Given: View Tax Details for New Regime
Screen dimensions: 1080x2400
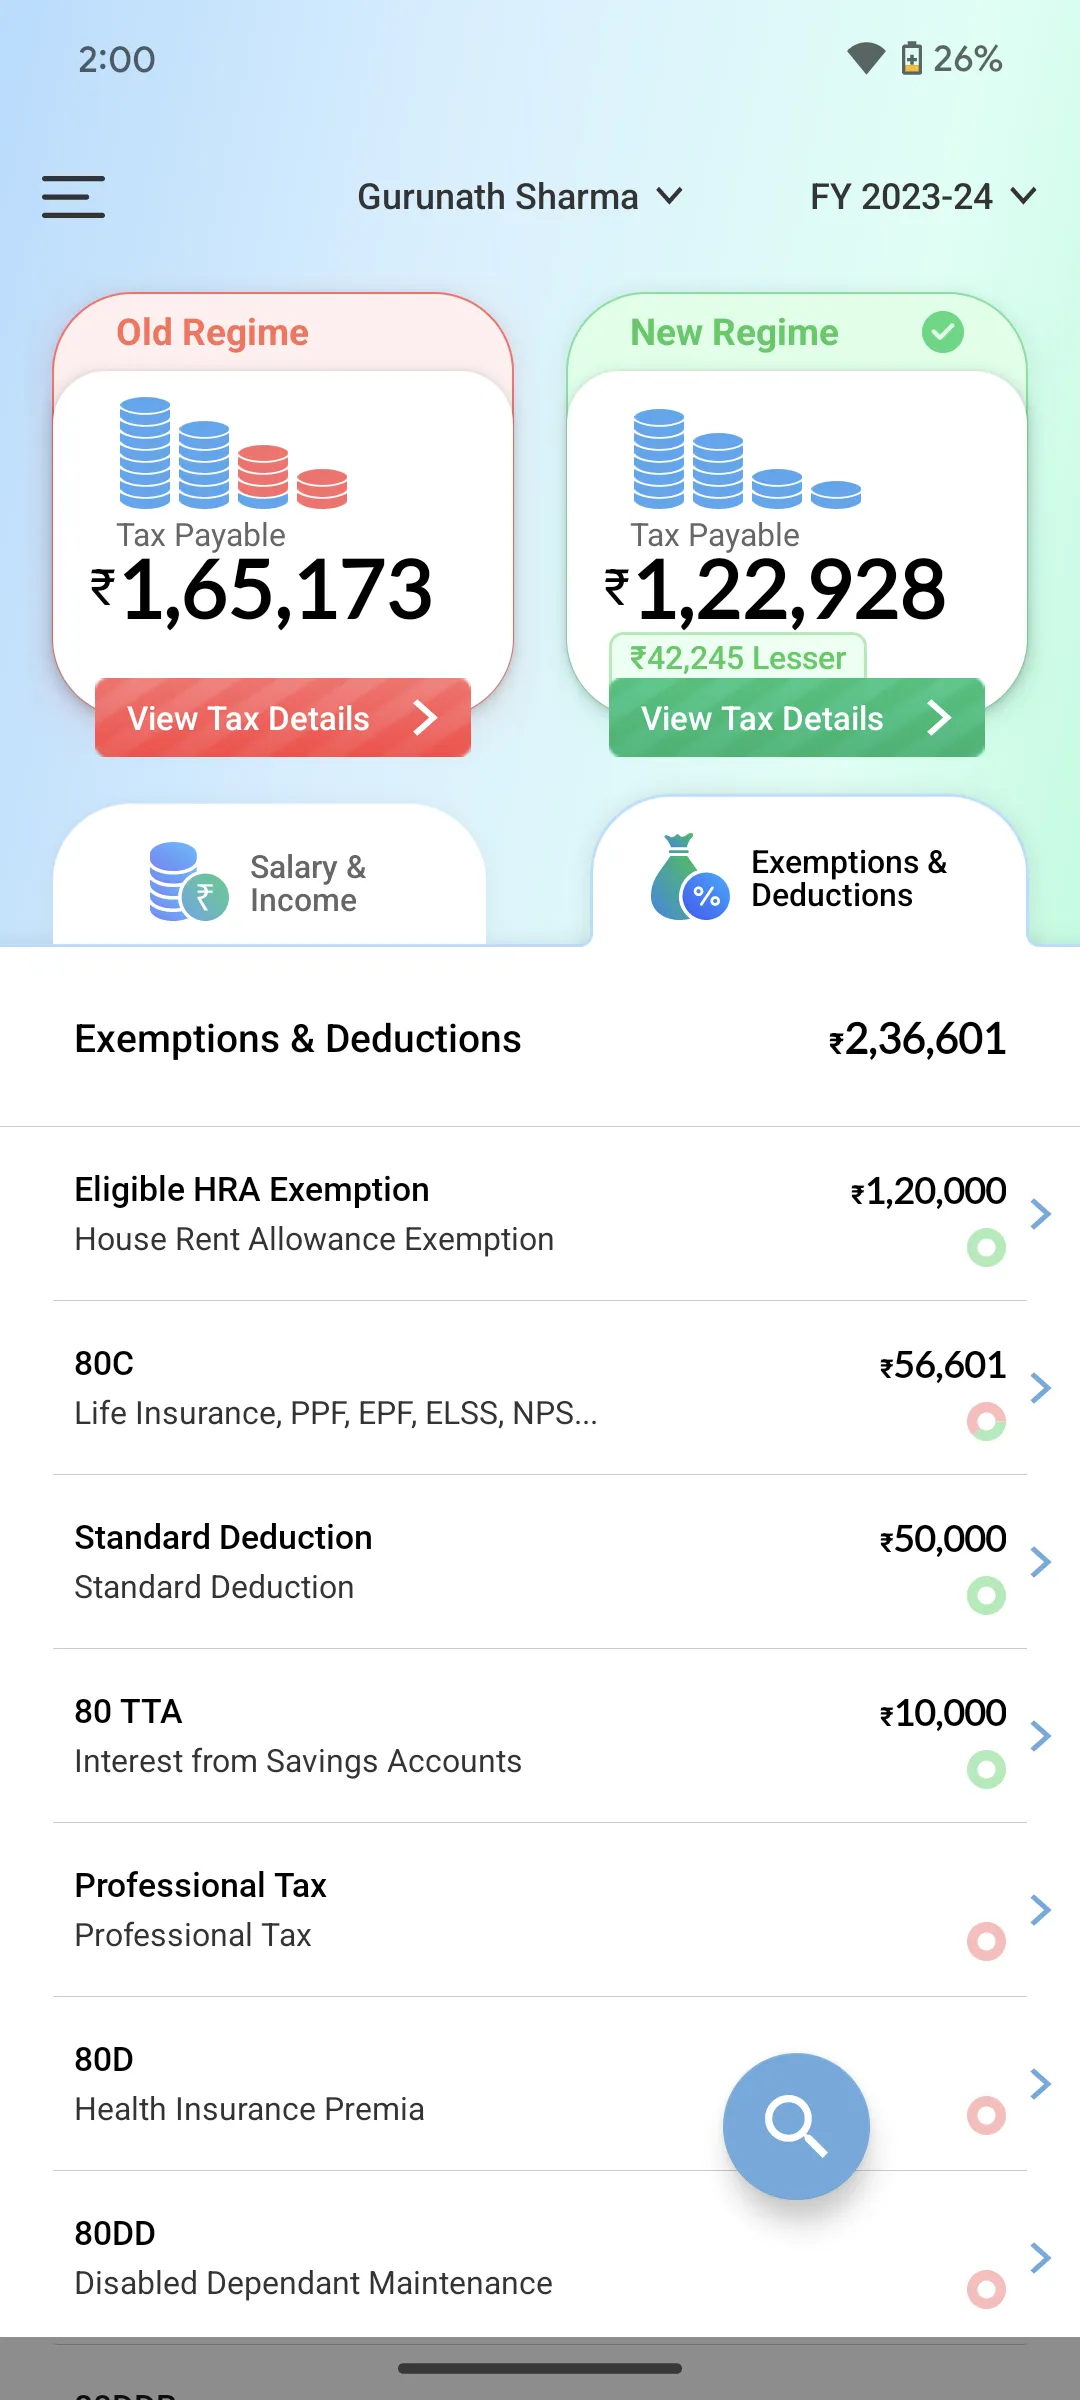Looking at the screenshot, I should point(797,718).
